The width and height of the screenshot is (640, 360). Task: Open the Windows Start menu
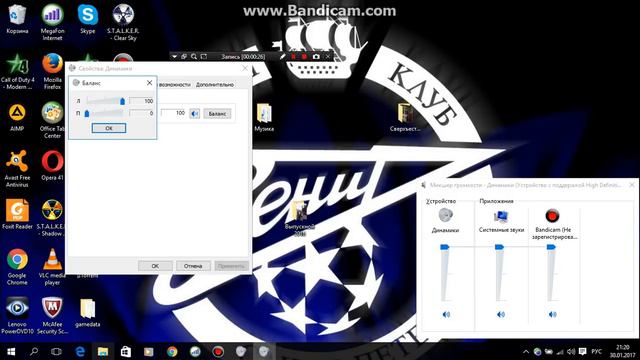point(11,351)
